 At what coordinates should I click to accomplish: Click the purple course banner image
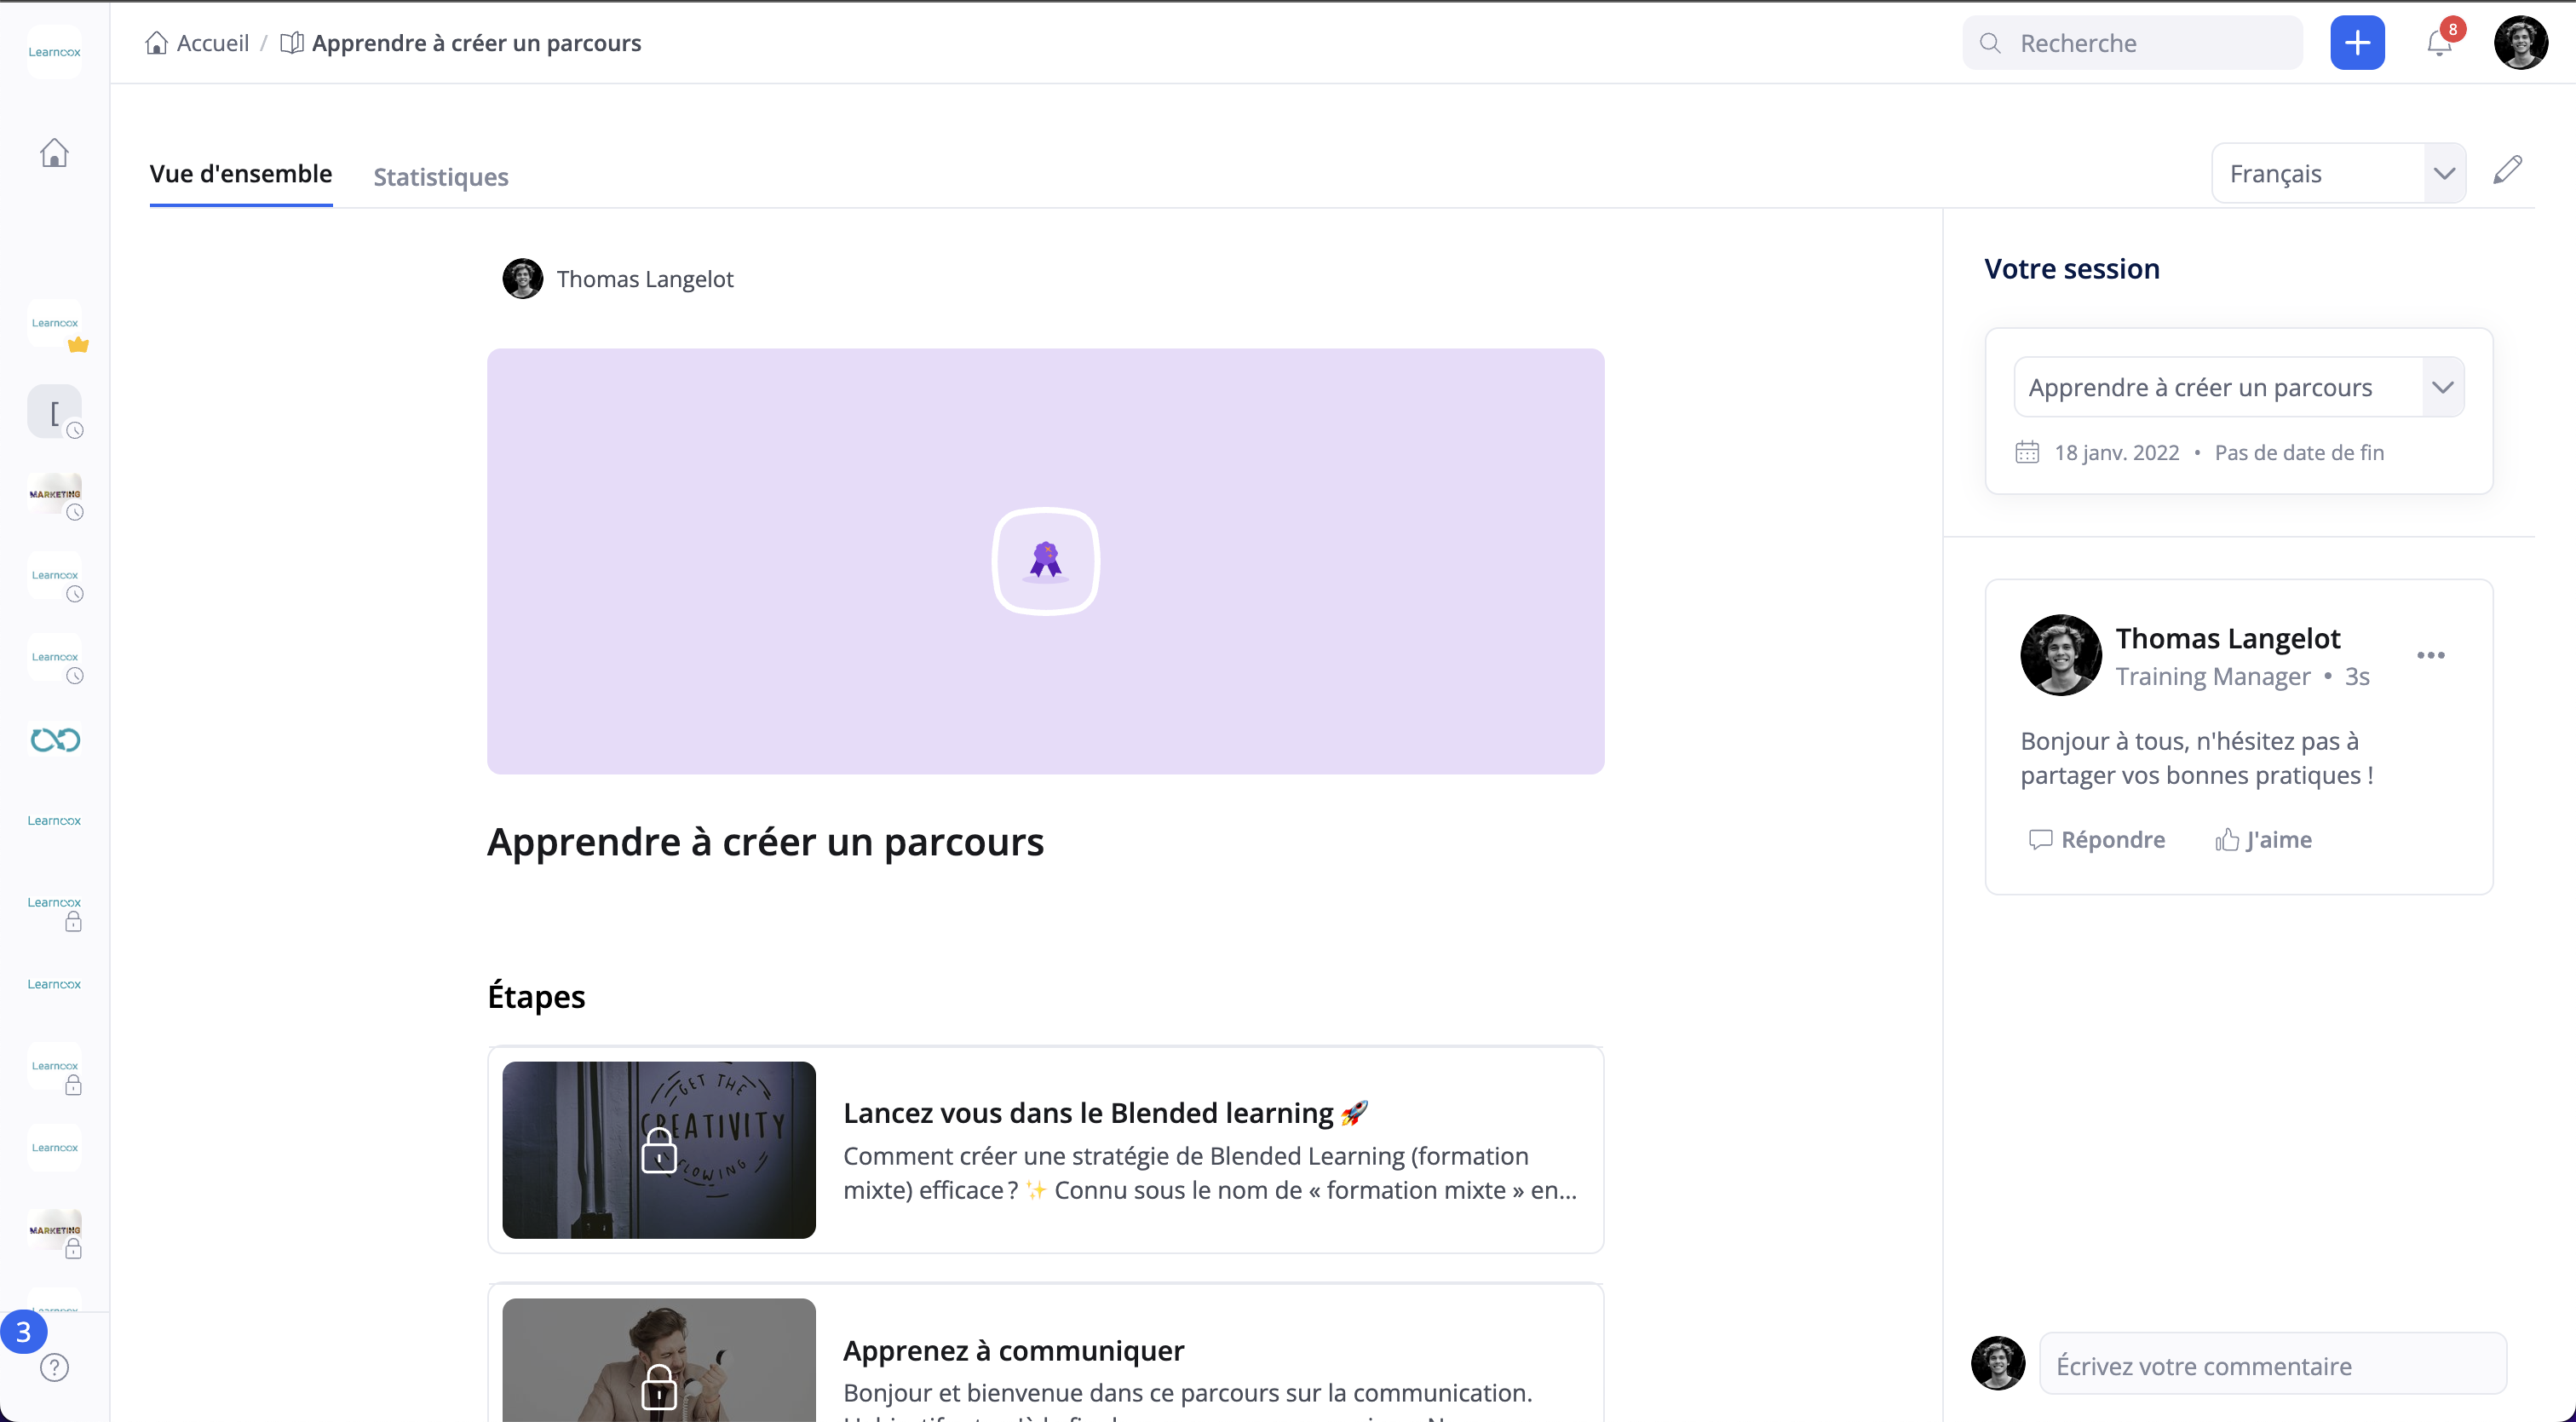(x=1045, y=561)
